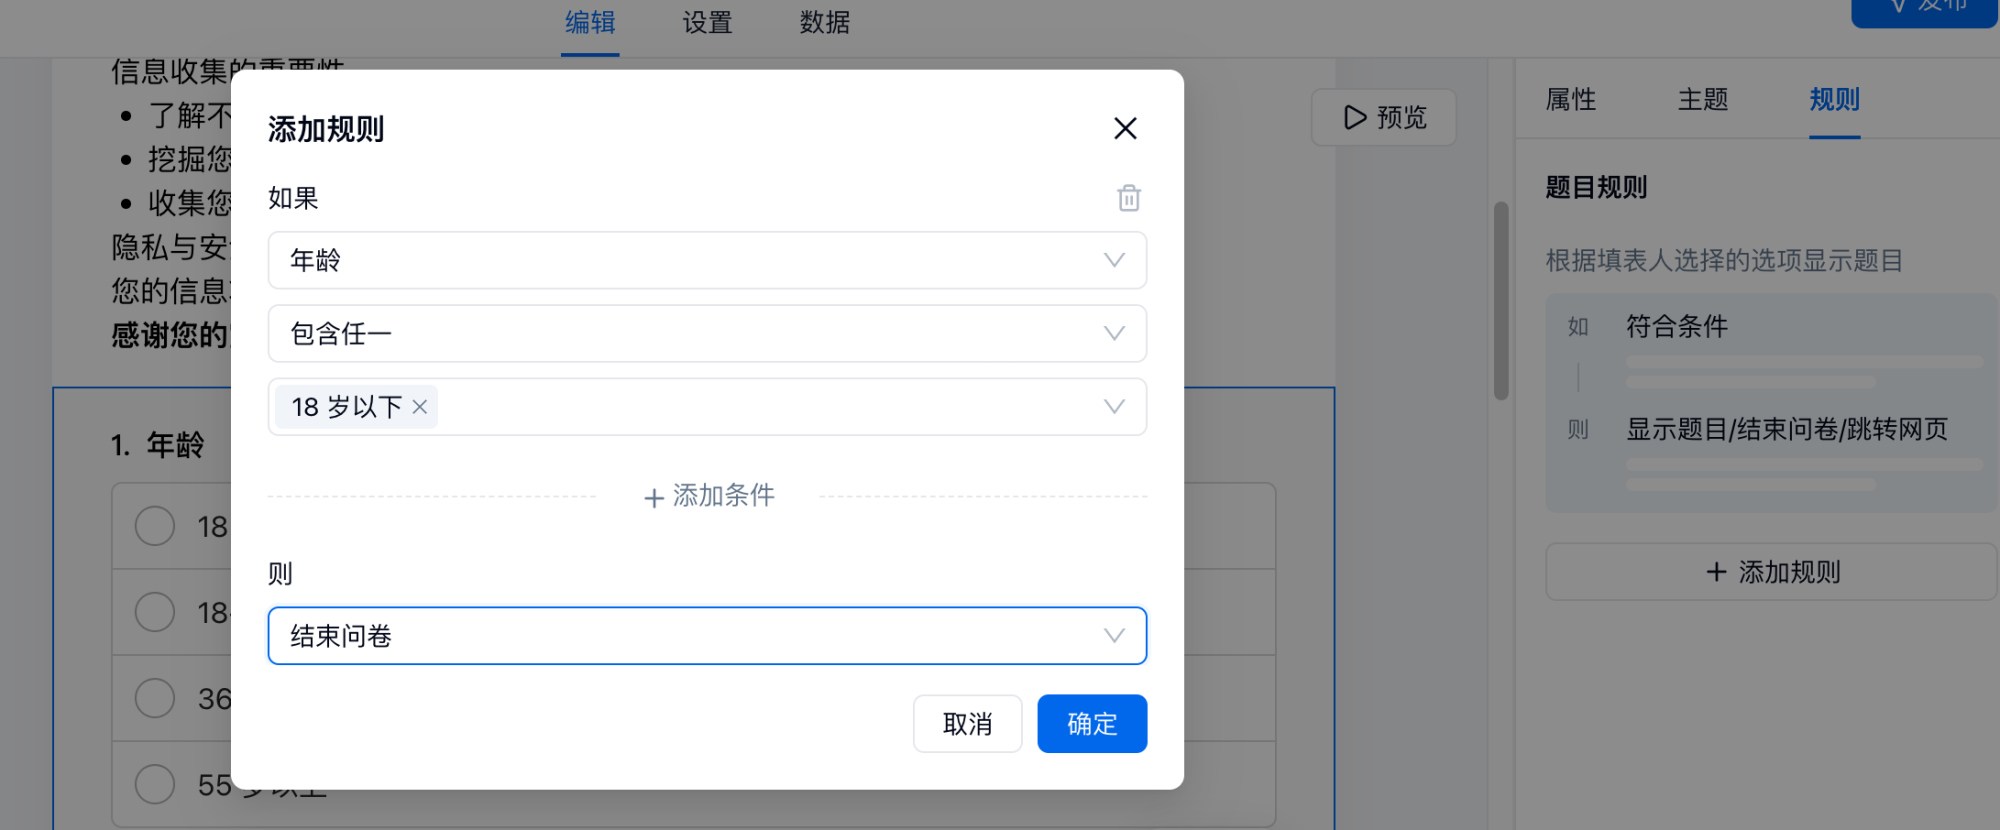2000x830 pixels.
Task: Expand the 年龄 question dropdown
Action: [x=1113, y=260]
